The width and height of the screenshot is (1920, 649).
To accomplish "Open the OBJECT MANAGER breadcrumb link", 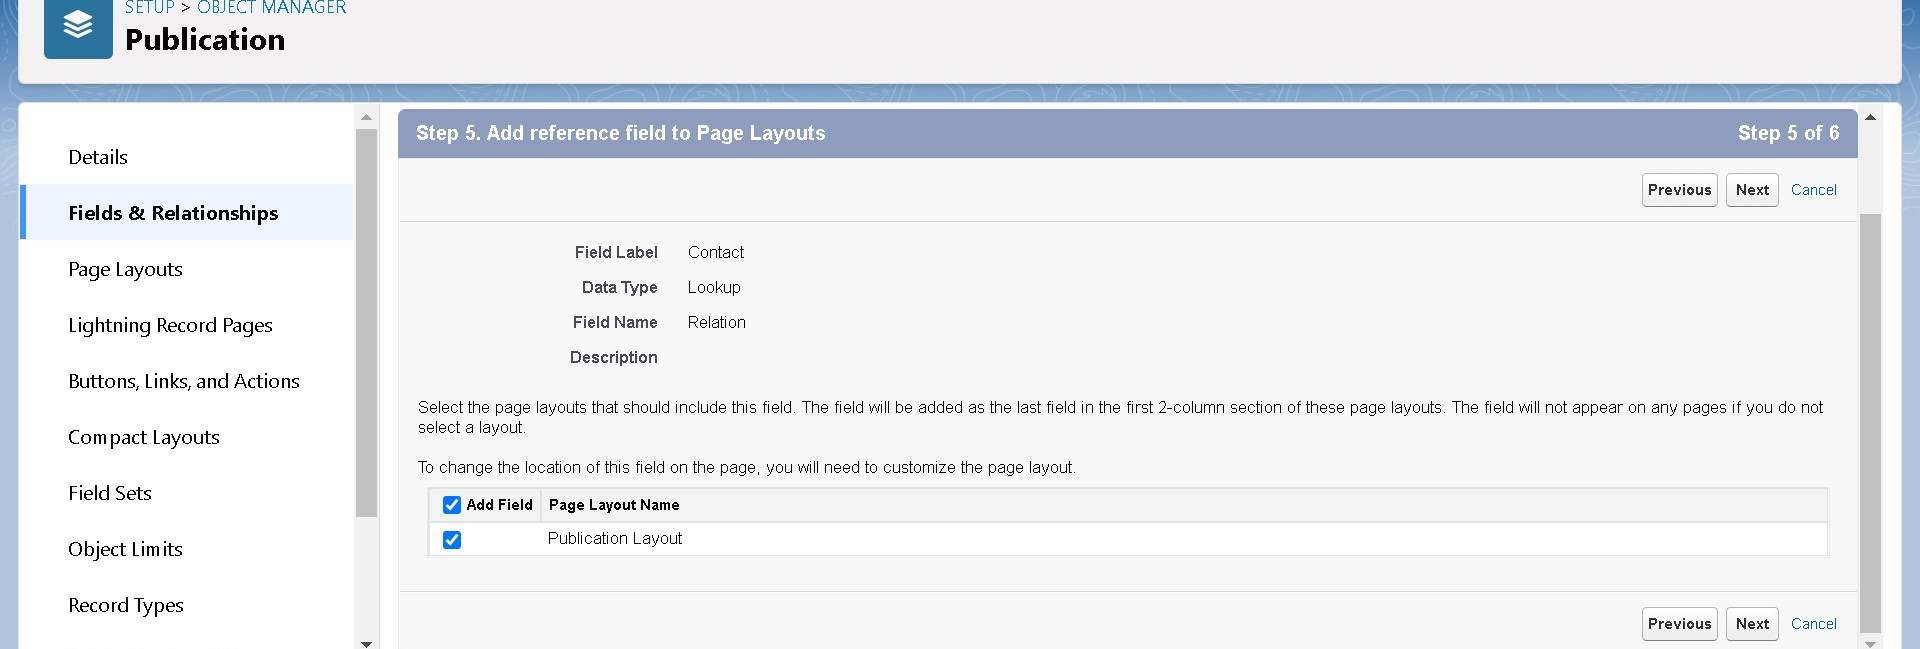I will 271,8.
